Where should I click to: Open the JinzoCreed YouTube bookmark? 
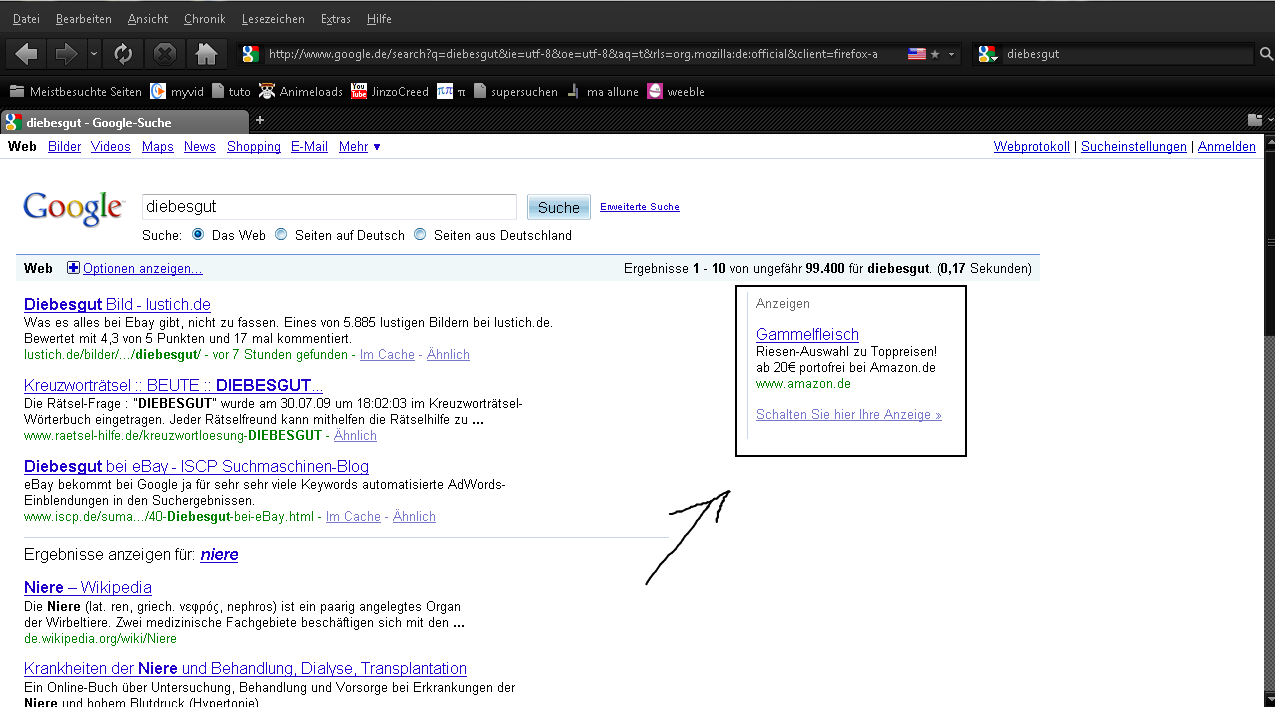[389, 91]
